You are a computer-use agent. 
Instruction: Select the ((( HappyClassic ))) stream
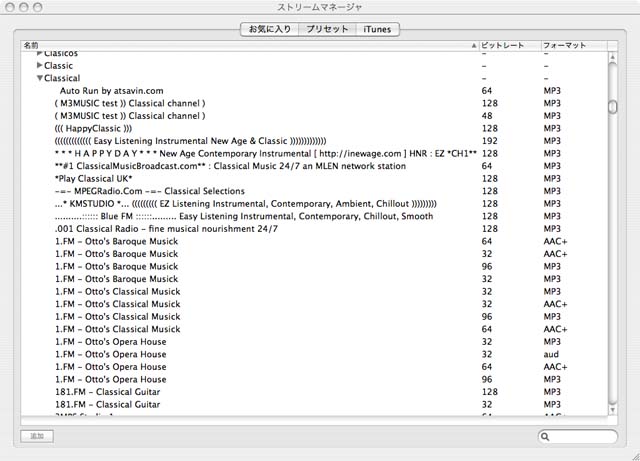(314, 128)
